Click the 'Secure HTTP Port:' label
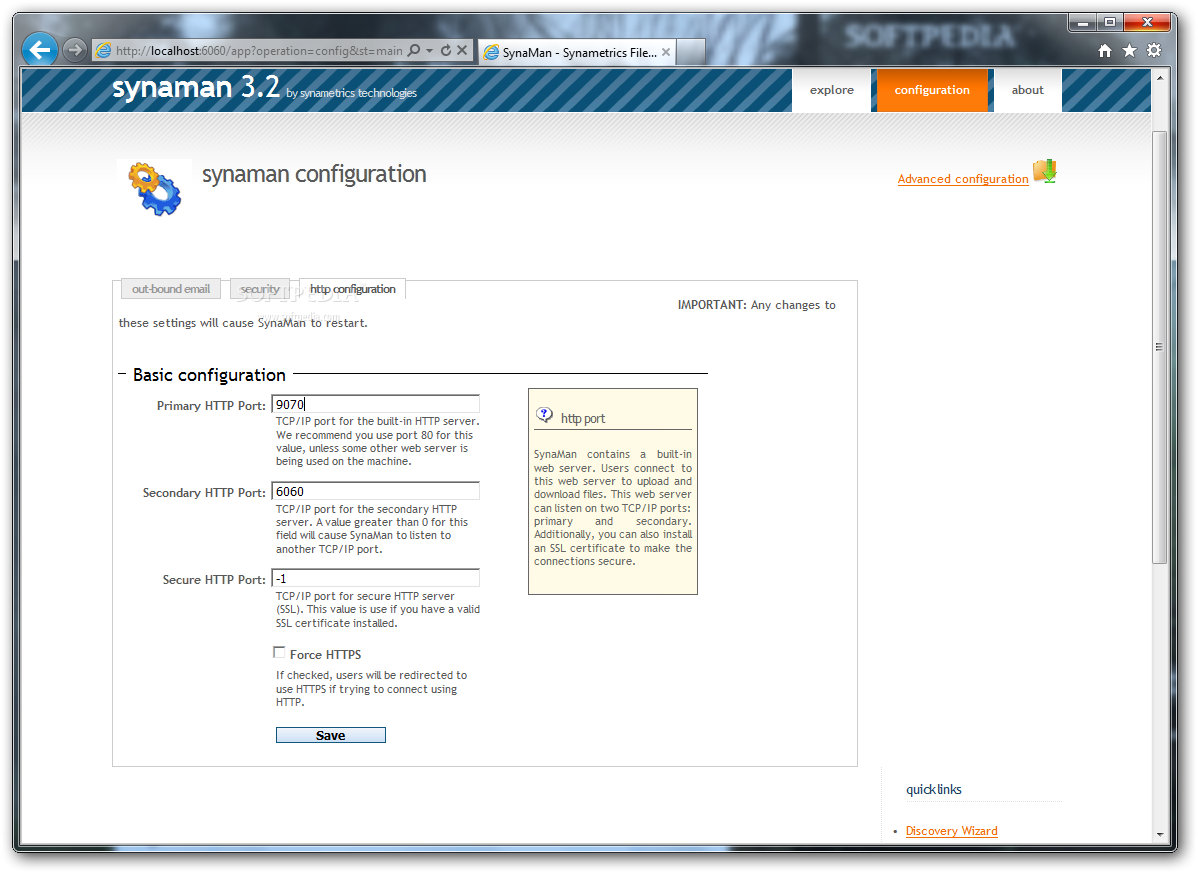This screenshot has width=1198, height=873. point(214,580)
